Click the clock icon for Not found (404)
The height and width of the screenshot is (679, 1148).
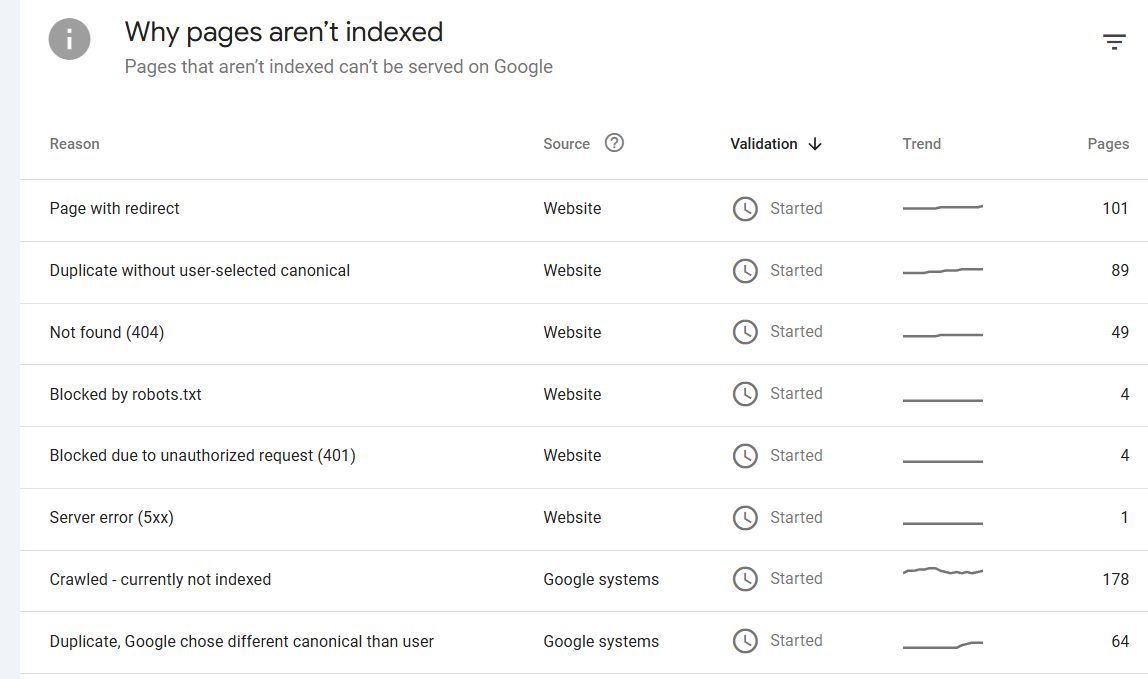[745, 332]
